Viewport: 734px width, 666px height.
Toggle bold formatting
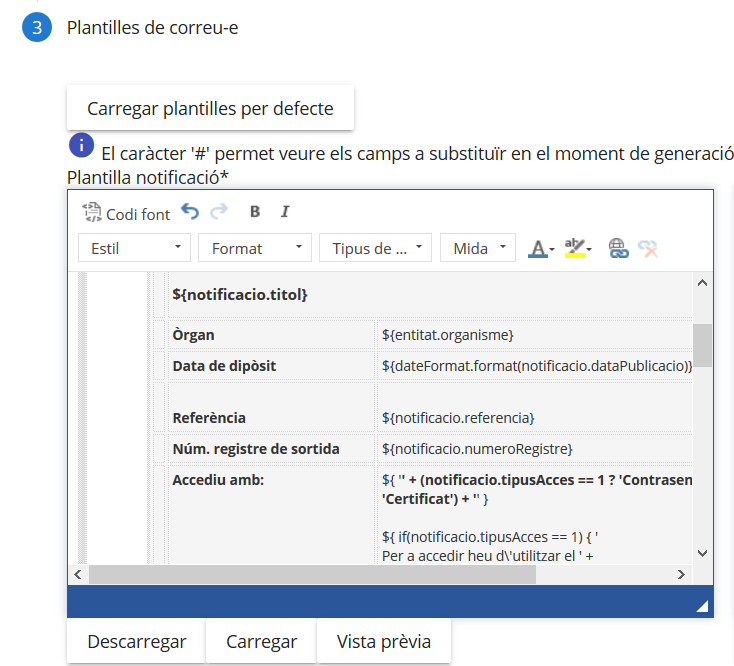pyautogui.click(x=255, y=212)
